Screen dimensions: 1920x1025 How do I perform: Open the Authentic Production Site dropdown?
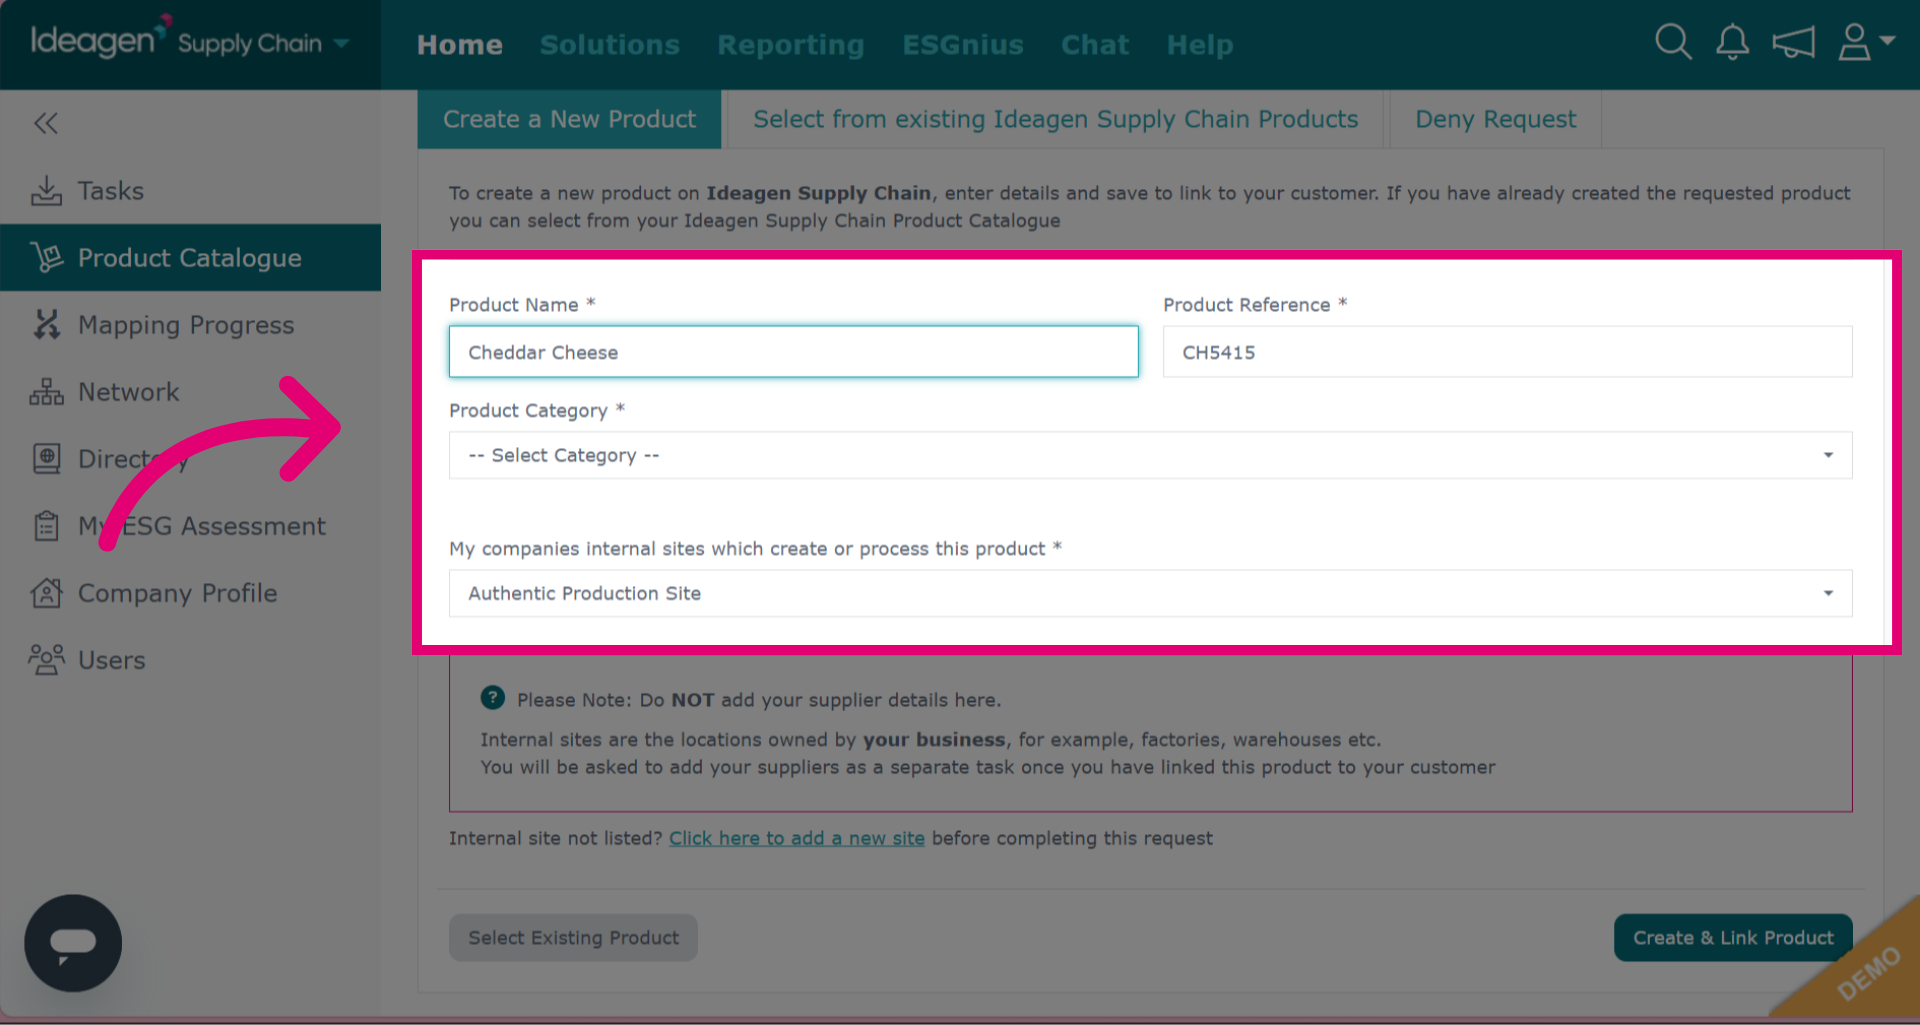pos(1150,593)
